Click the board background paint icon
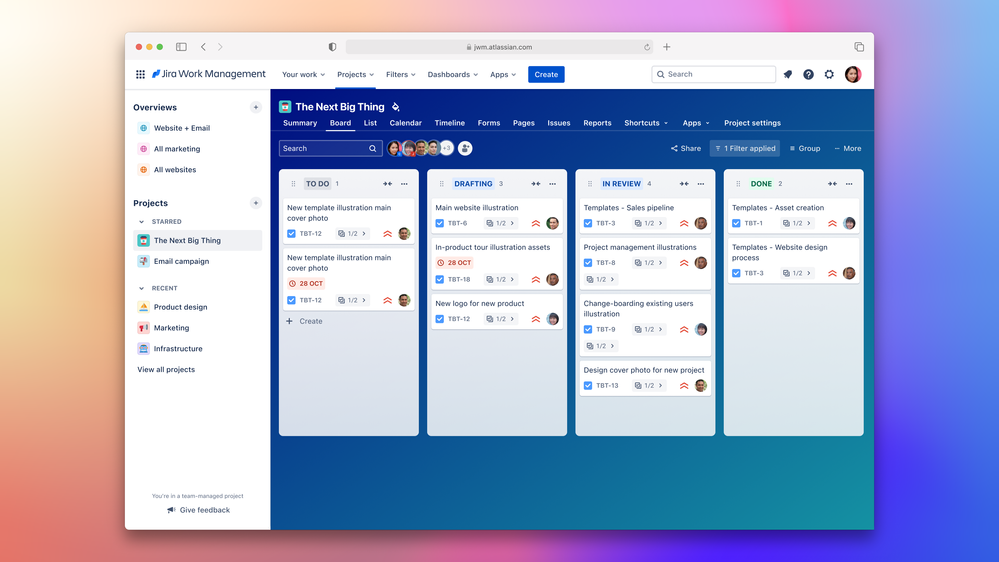 (396, 107)
